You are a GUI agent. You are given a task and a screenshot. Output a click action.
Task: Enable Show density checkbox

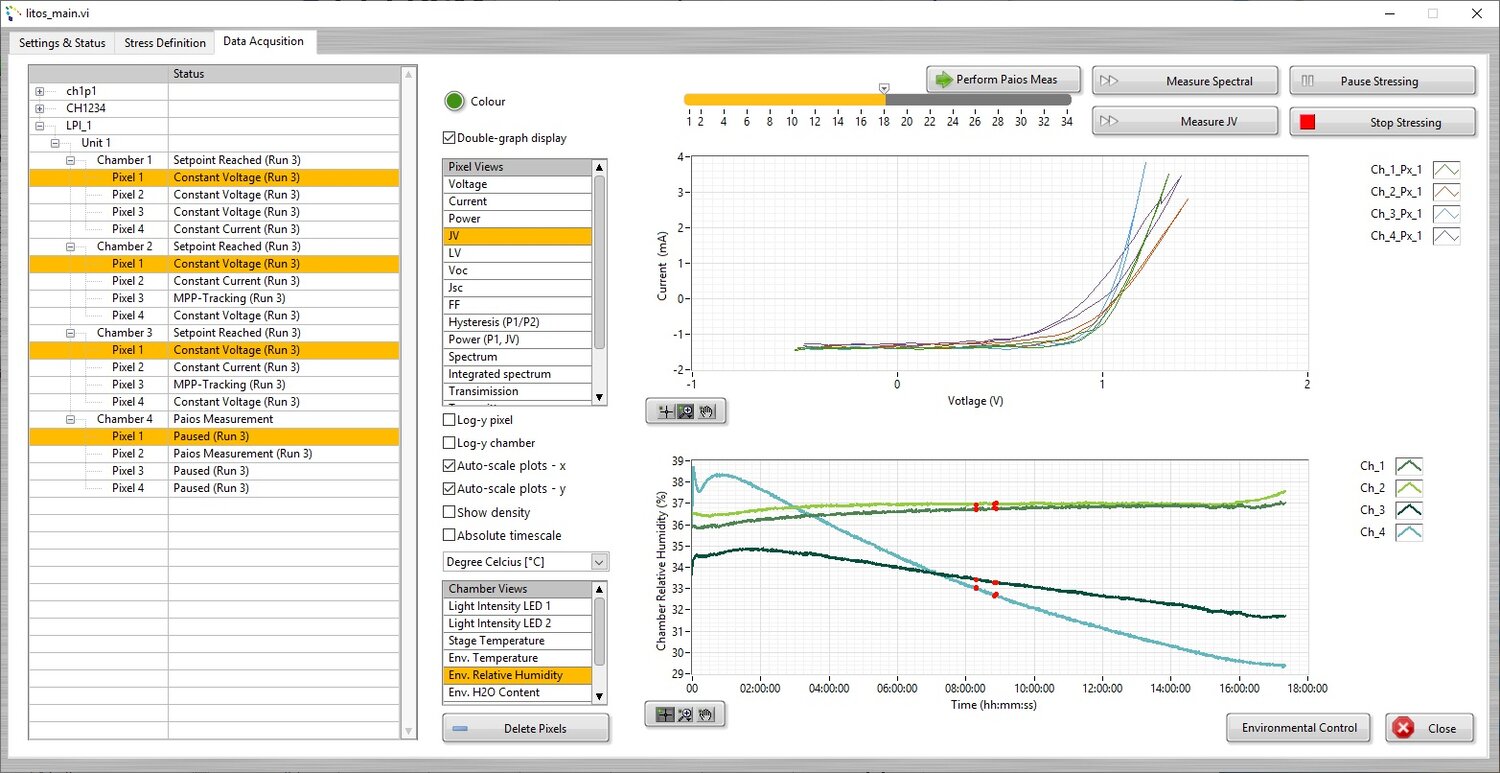(449, 512)
